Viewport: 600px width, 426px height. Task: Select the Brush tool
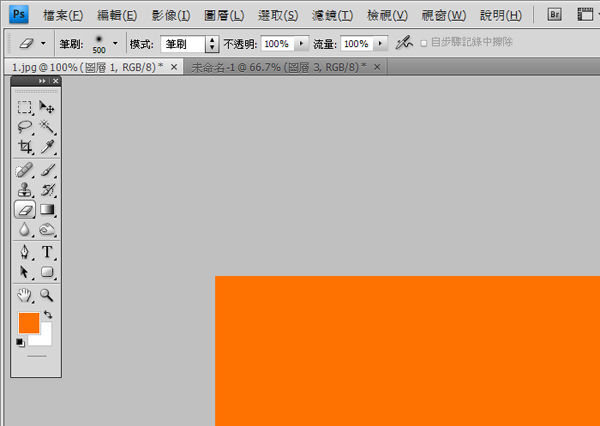click(x=47, y=170)
